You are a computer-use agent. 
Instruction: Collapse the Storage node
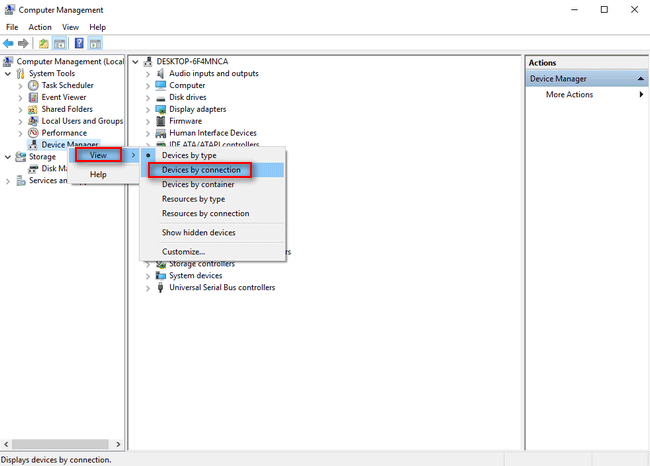tap(8, 157)
